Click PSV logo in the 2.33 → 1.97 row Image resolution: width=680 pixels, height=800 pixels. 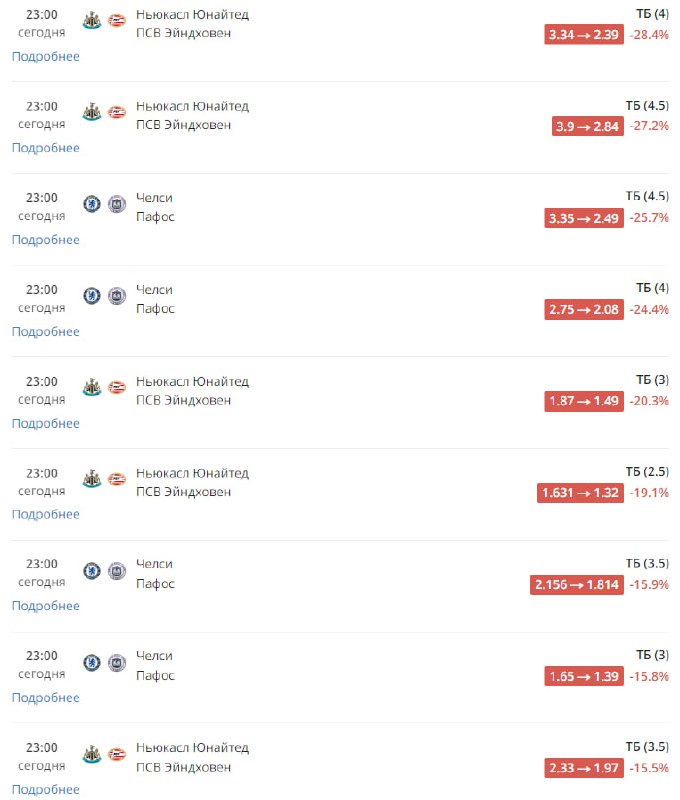point(117,754)
